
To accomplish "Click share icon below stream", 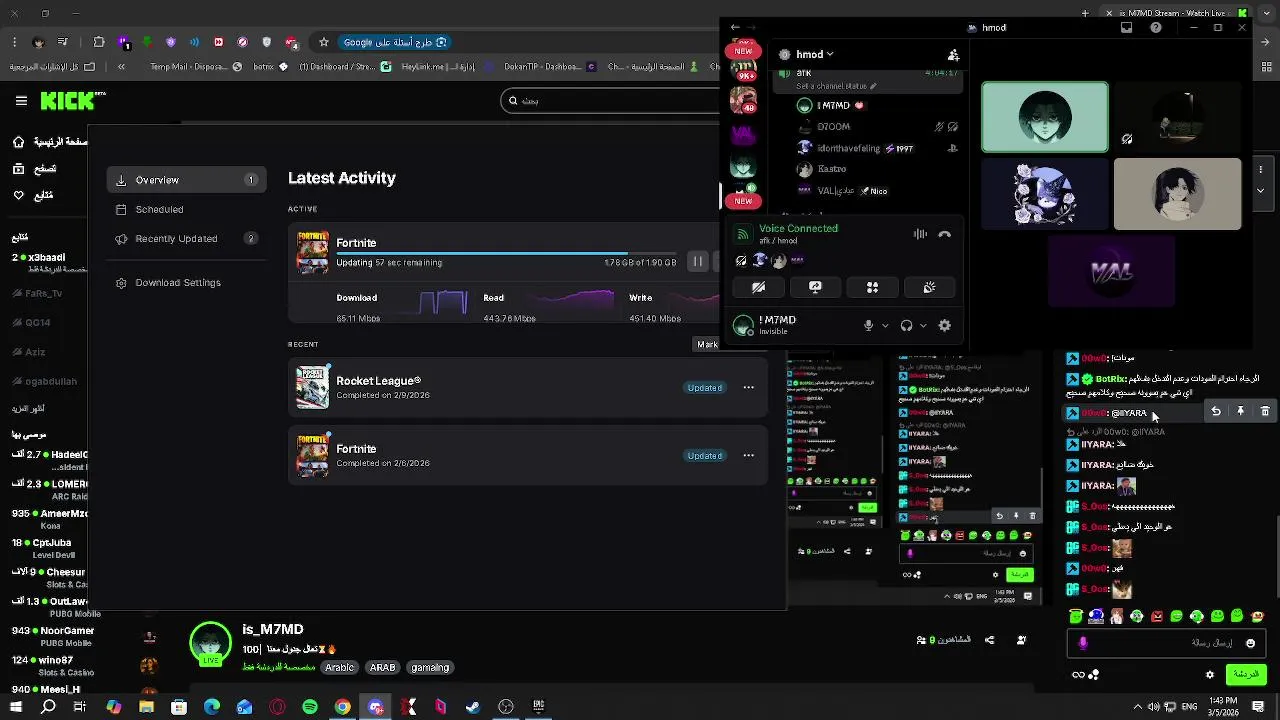I will (989, 640).
